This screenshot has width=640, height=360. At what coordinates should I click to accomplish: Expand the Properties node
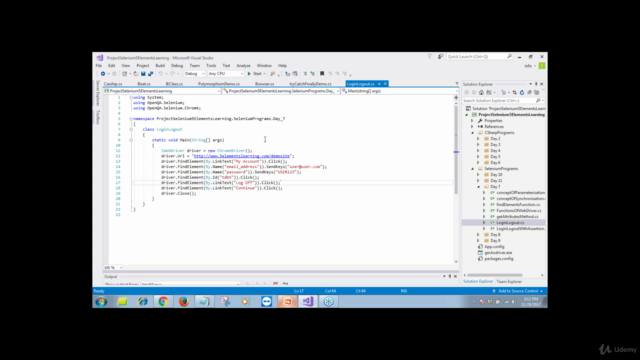[473, 121]
